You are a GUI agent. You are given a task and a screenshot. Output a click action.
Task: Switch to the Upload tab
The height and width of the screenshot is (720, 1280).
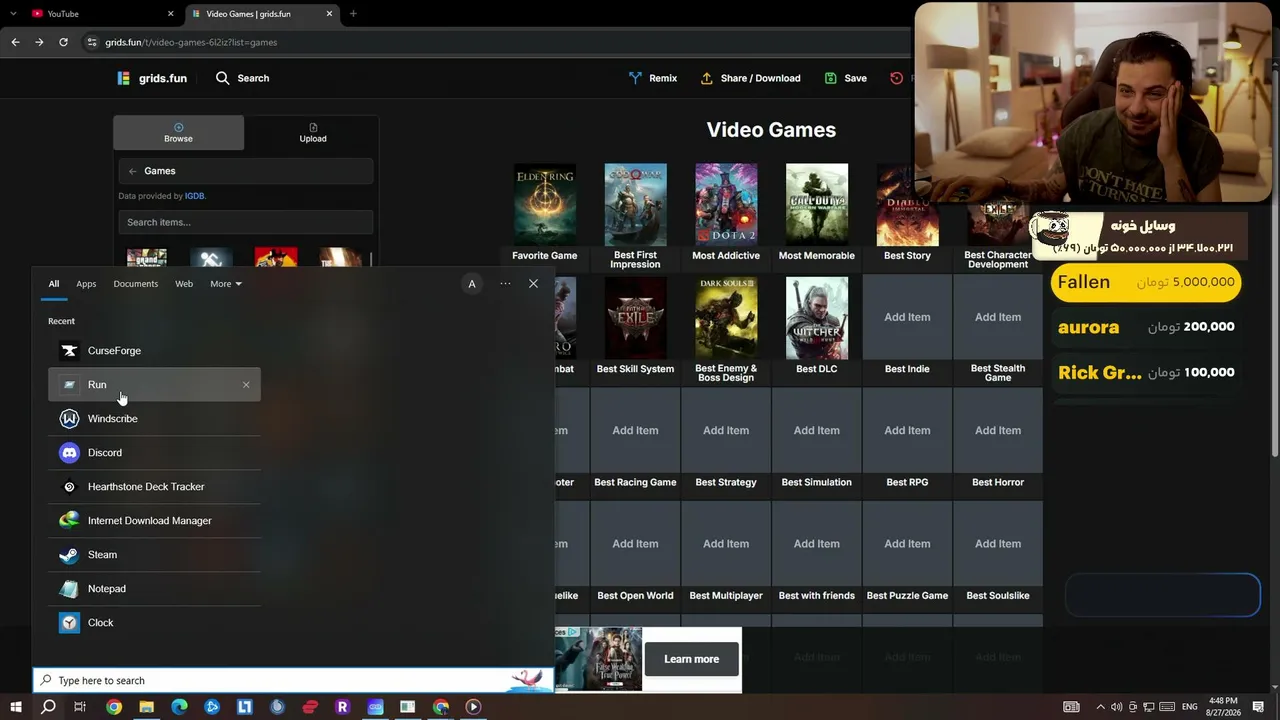[313, 133]
